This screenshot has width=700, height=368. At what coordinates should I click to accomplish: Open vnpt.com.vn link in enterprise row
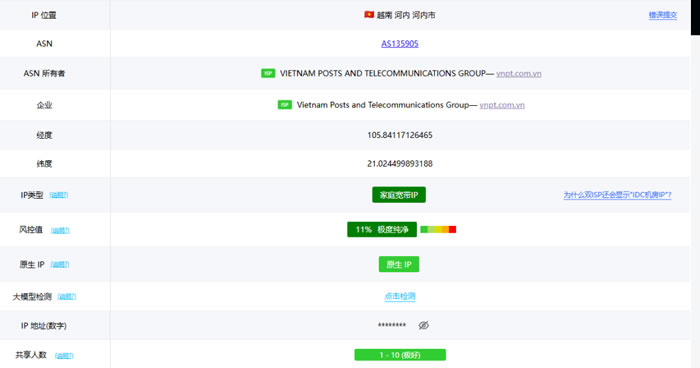click(x=502, y=105)
